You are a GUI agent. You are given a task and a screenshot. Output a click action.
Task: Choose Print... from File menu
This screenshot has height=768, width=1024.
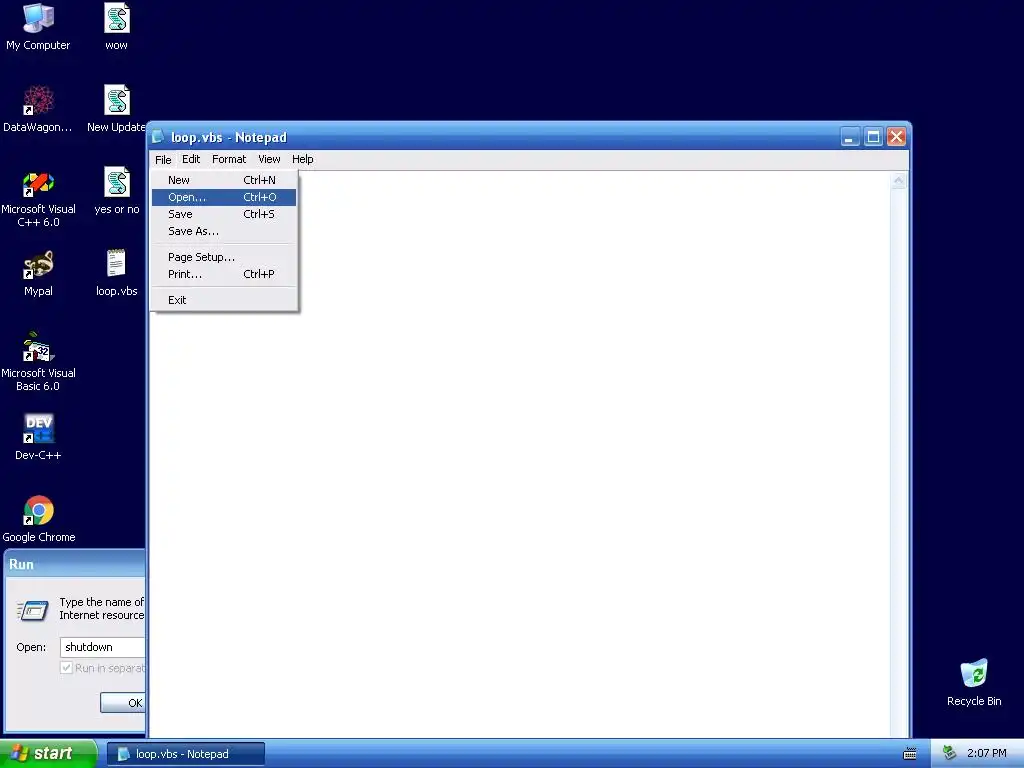click(x=224, y=274)
